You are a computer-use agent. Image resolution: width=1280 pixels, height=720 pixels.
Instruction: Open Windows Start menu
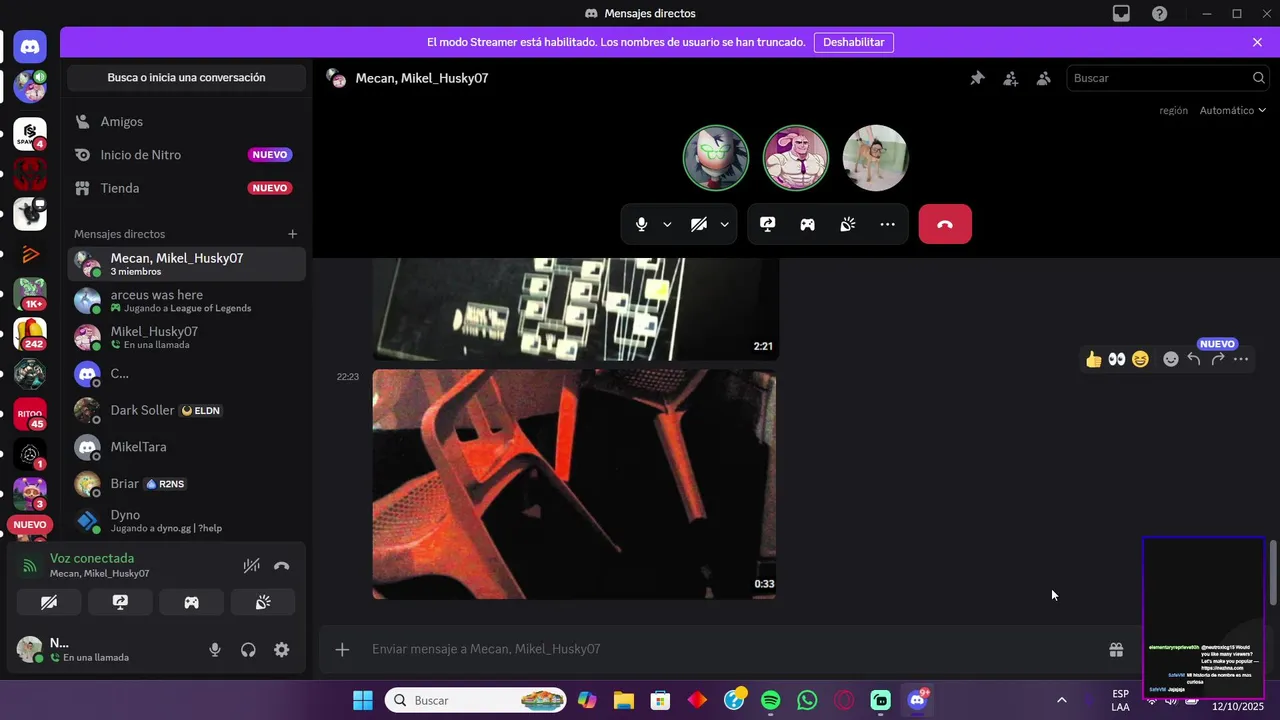(x=362, y=700)
